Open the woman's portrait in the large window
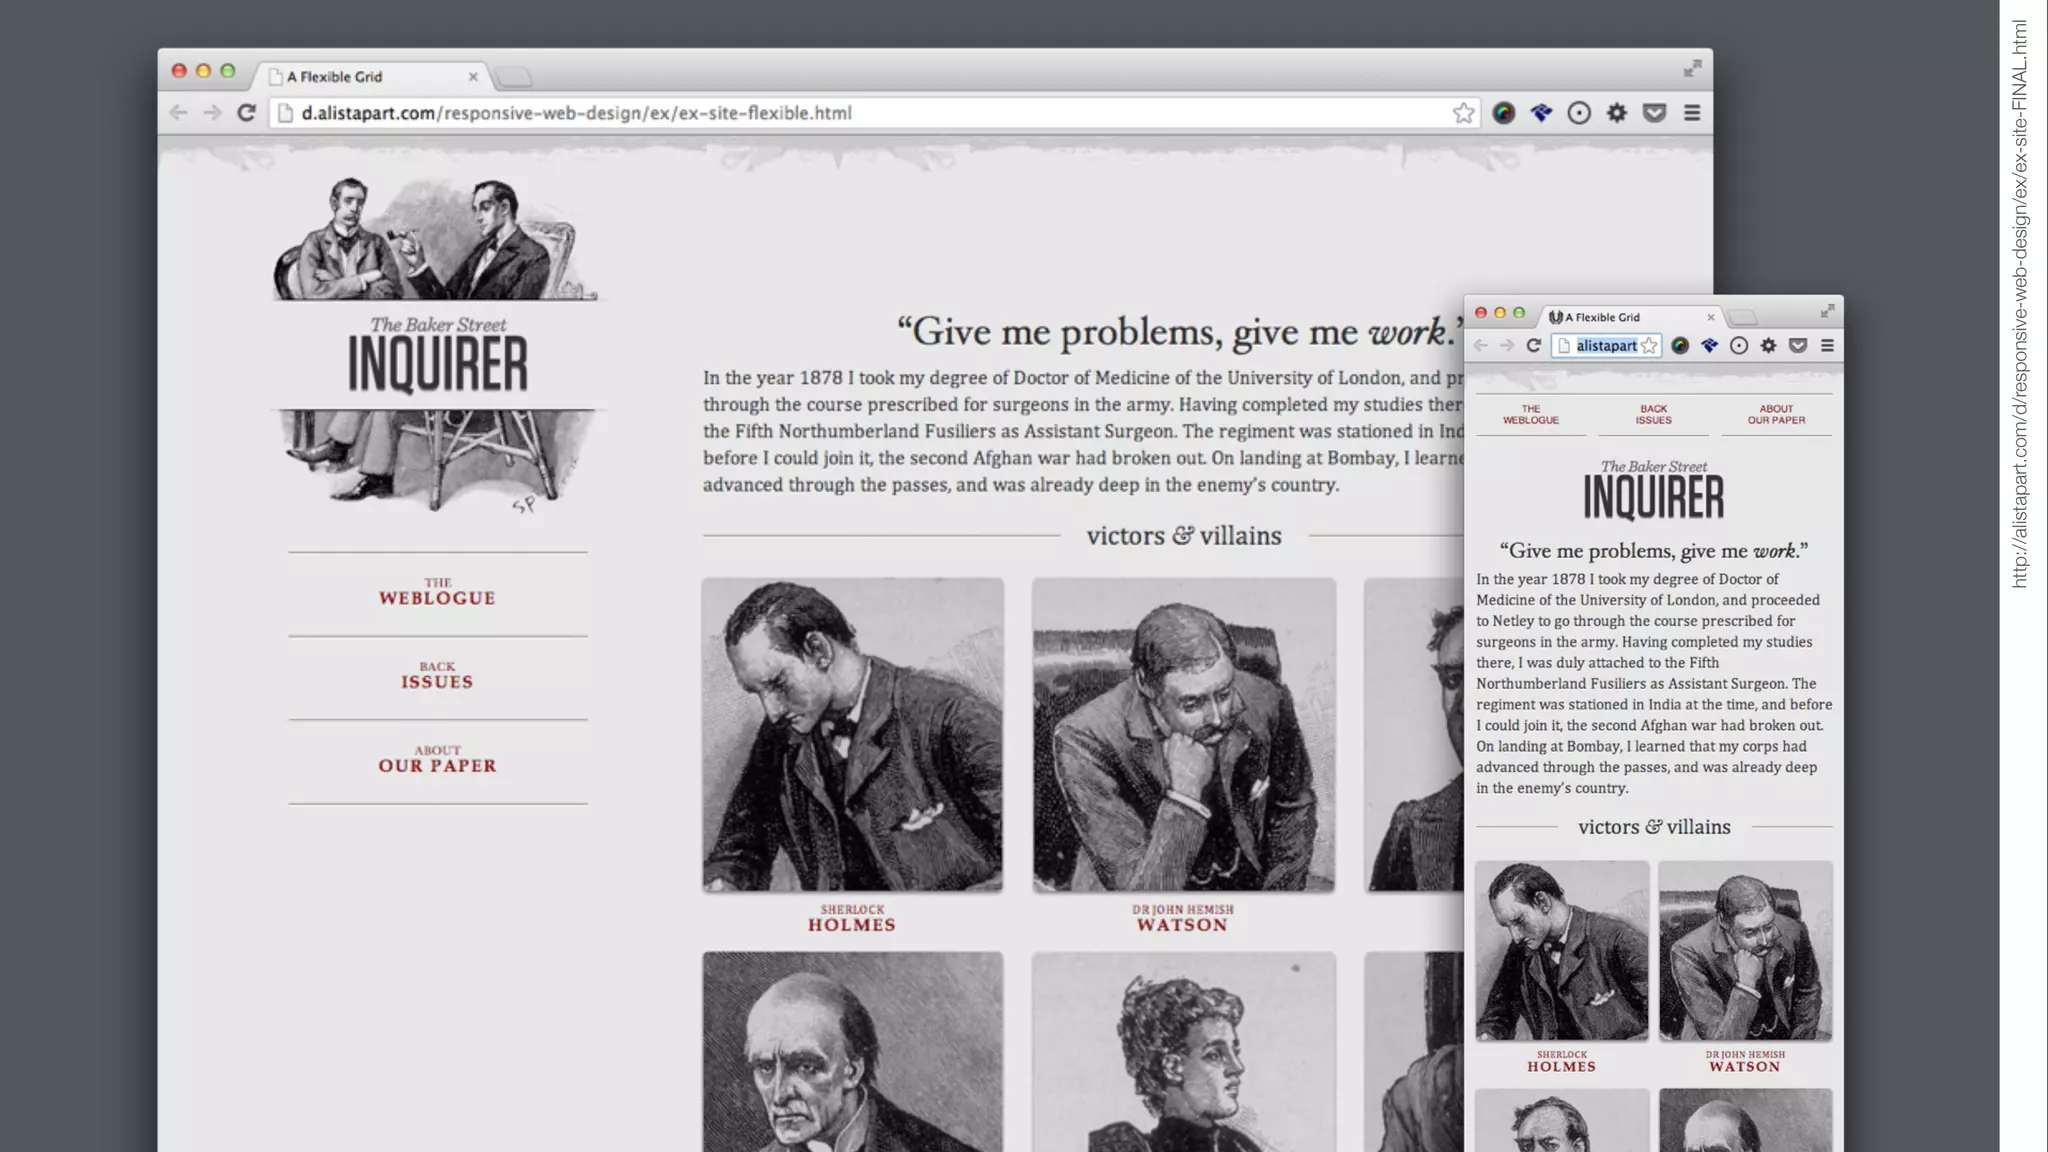 1184,1051
